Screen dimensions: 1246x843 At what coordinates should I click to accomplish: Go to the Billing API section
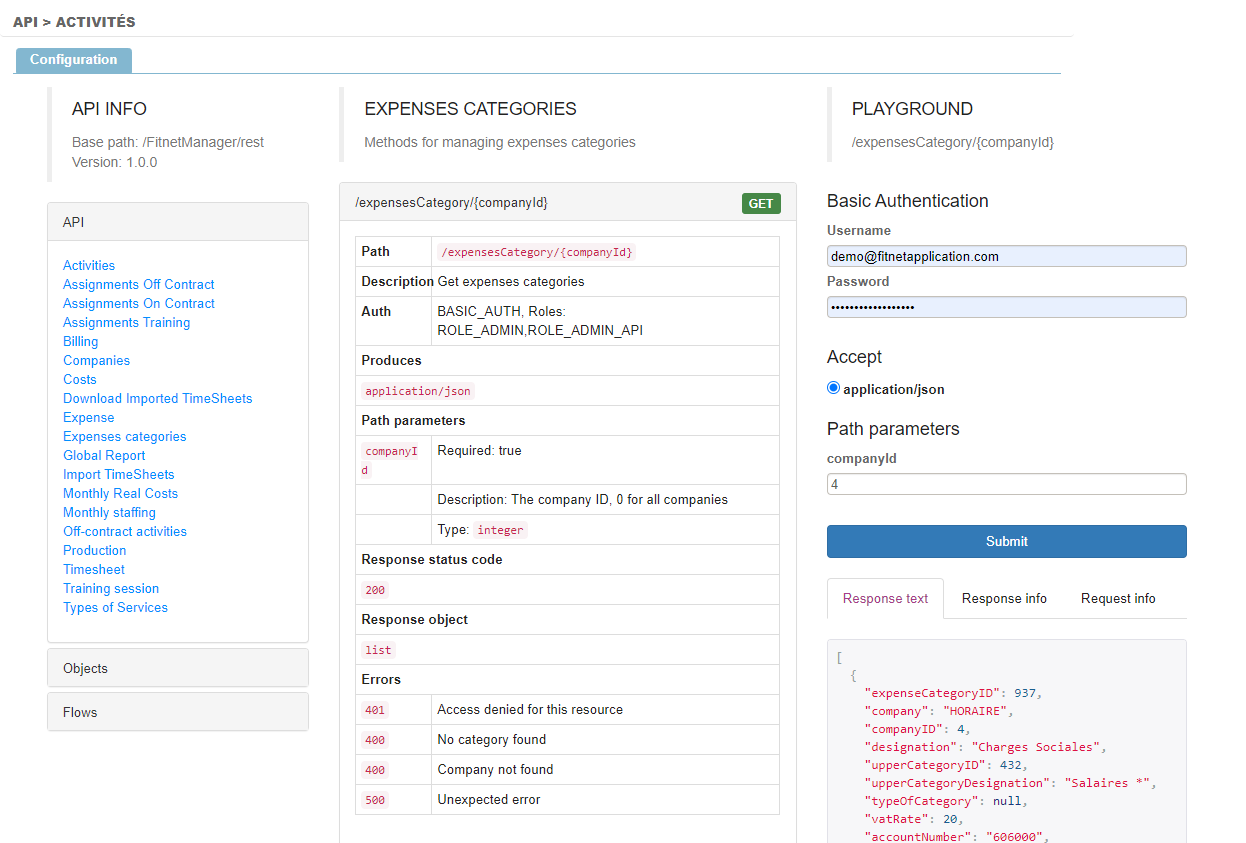(x=80, y=341)
